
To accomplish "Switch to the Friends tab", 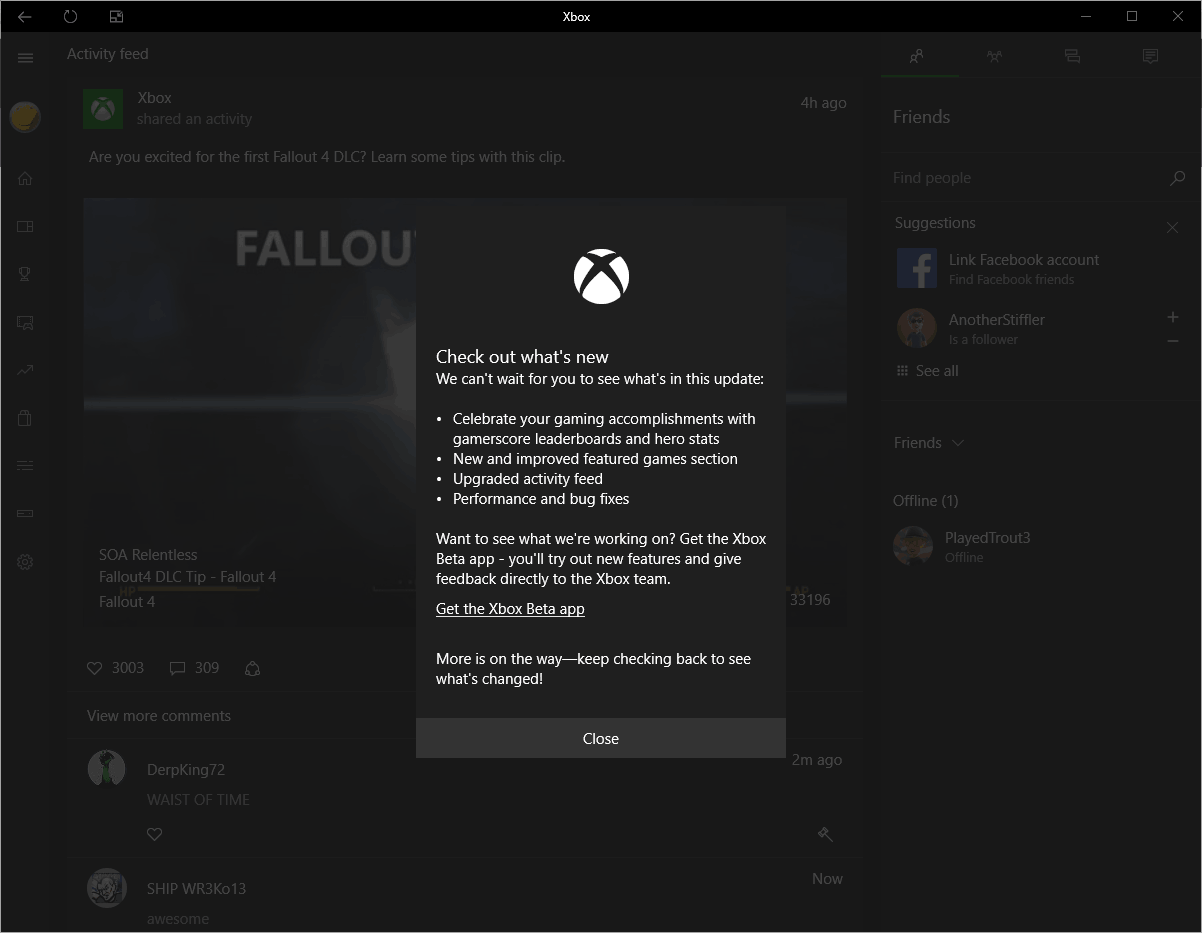I will click(916, 56).
